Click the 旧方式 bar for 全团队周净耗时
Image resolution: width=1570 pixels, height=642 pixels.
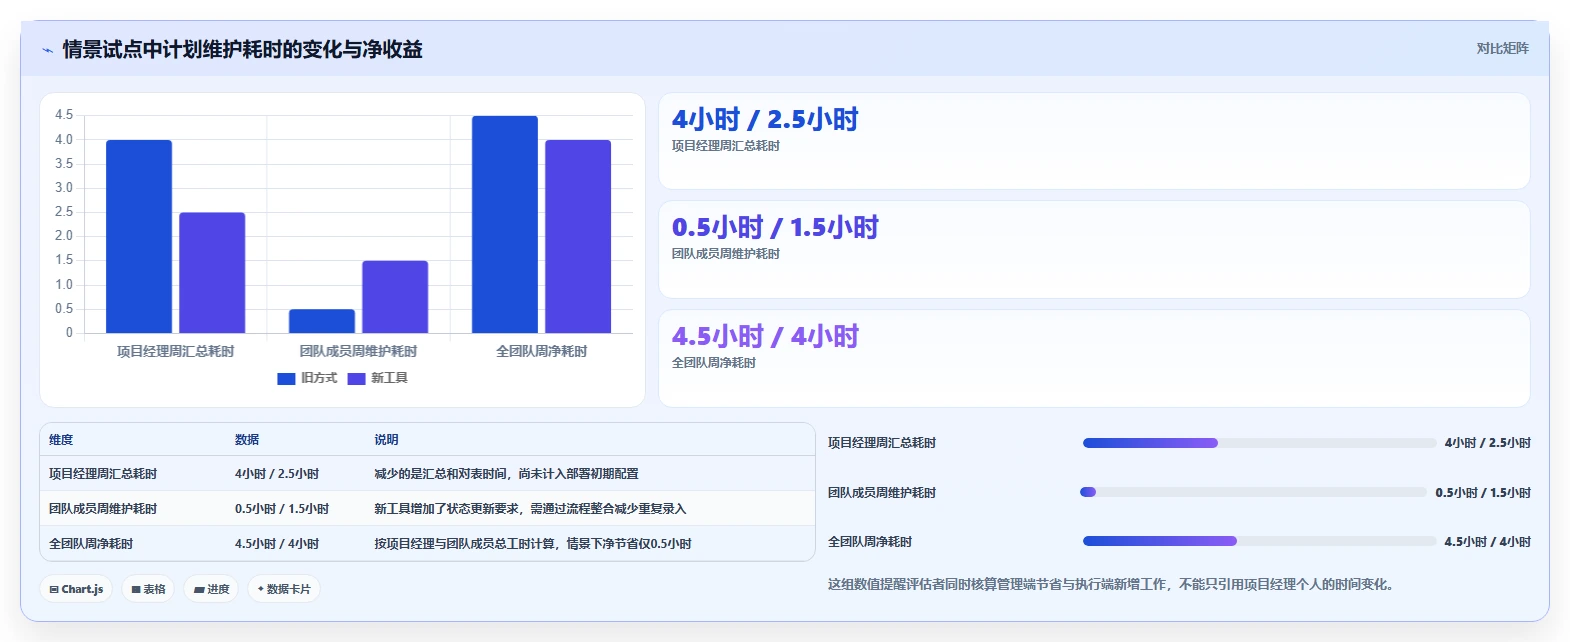coord(505,224)
